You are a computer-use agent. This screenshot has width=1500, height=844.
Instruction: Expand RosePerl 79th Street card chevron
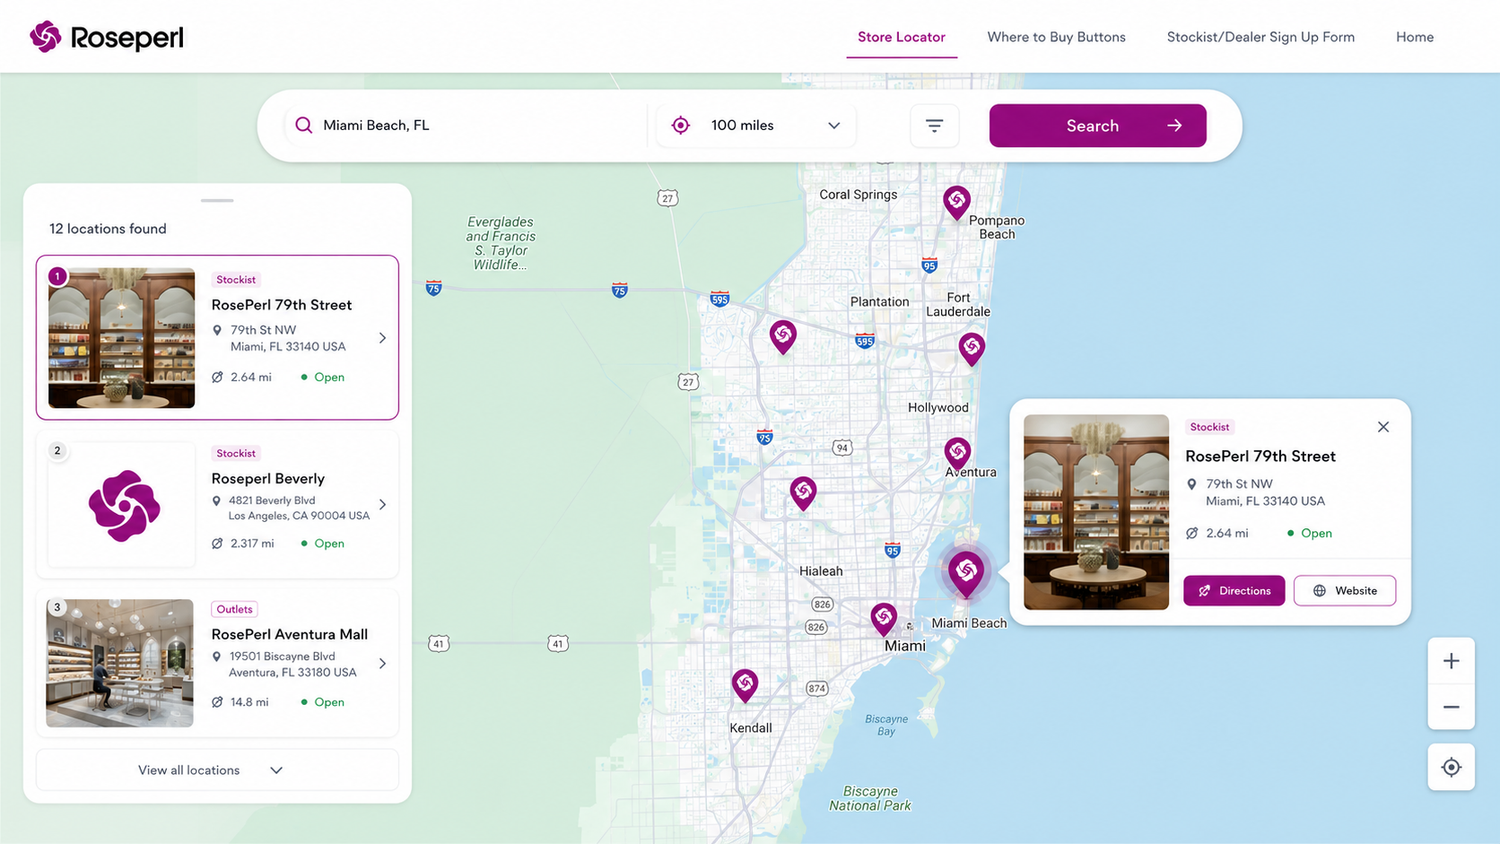pyautogui.click(x=383, y=338)
